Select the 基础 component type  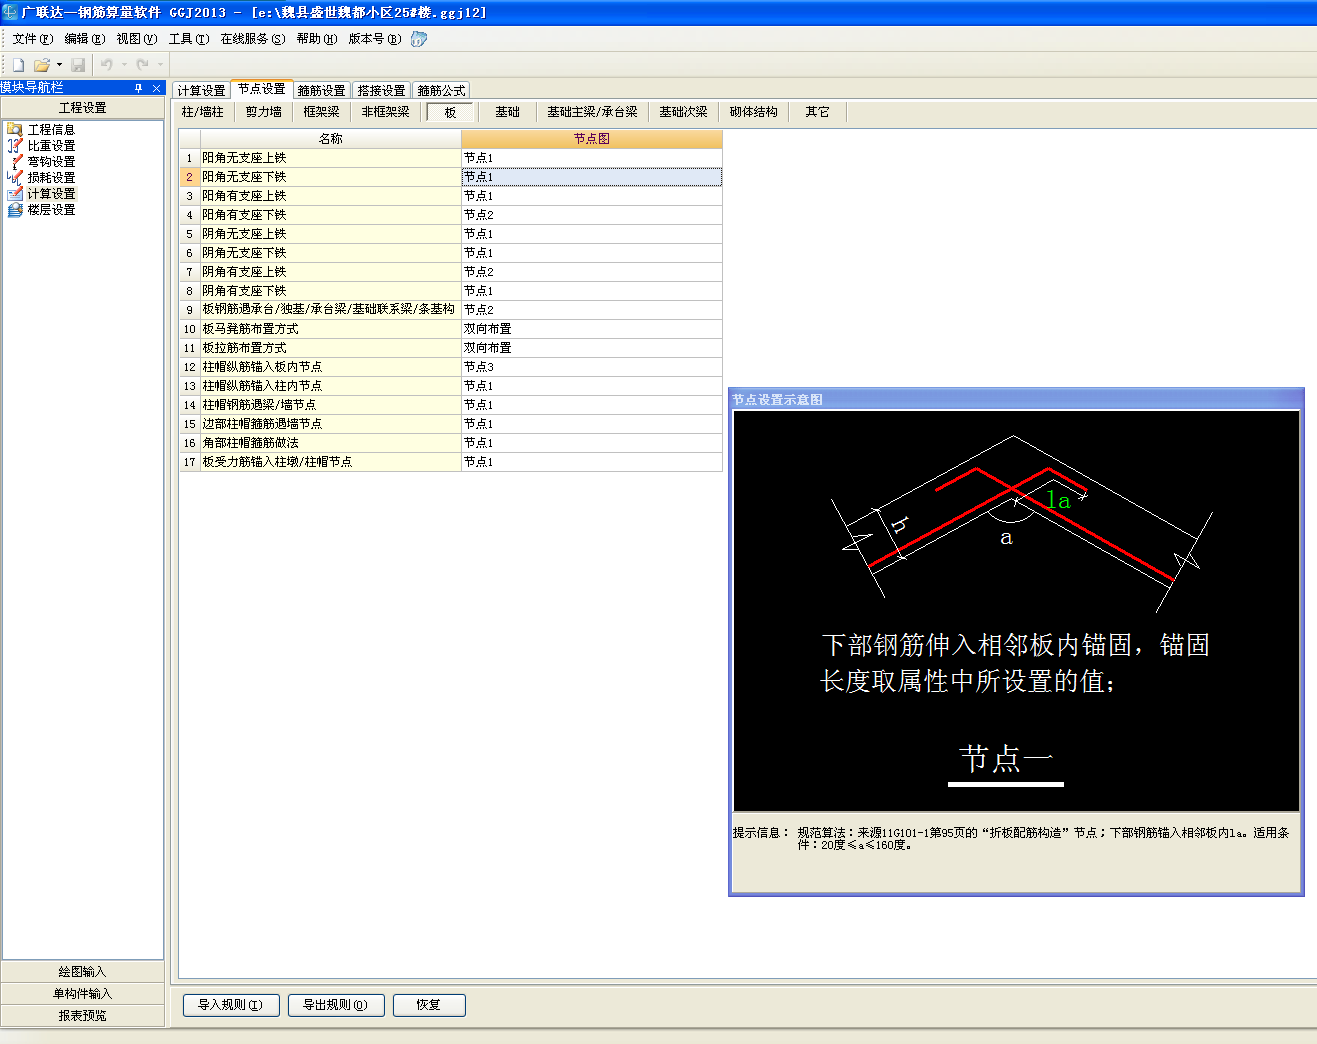click(508, 112)
